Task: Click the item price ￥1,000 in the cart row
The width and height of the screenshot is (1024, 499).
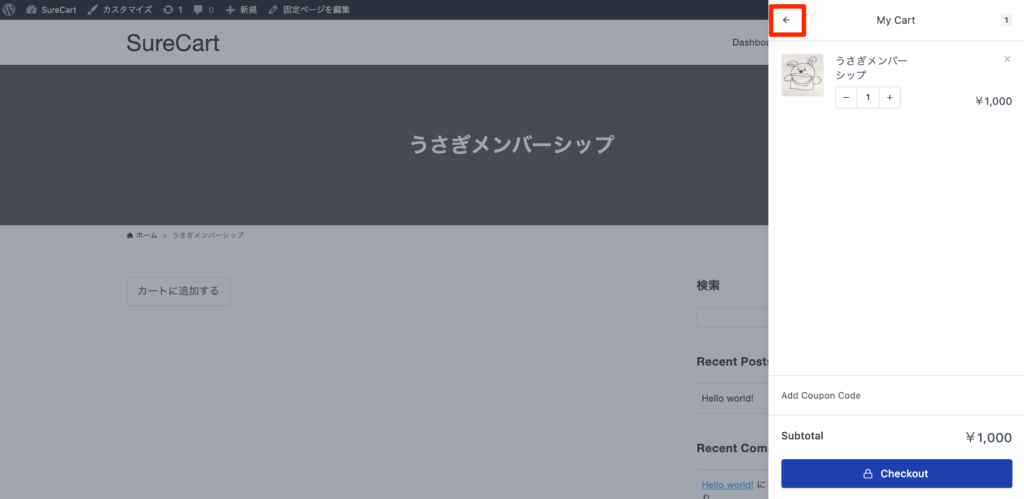Action: (x=993, y=101)
